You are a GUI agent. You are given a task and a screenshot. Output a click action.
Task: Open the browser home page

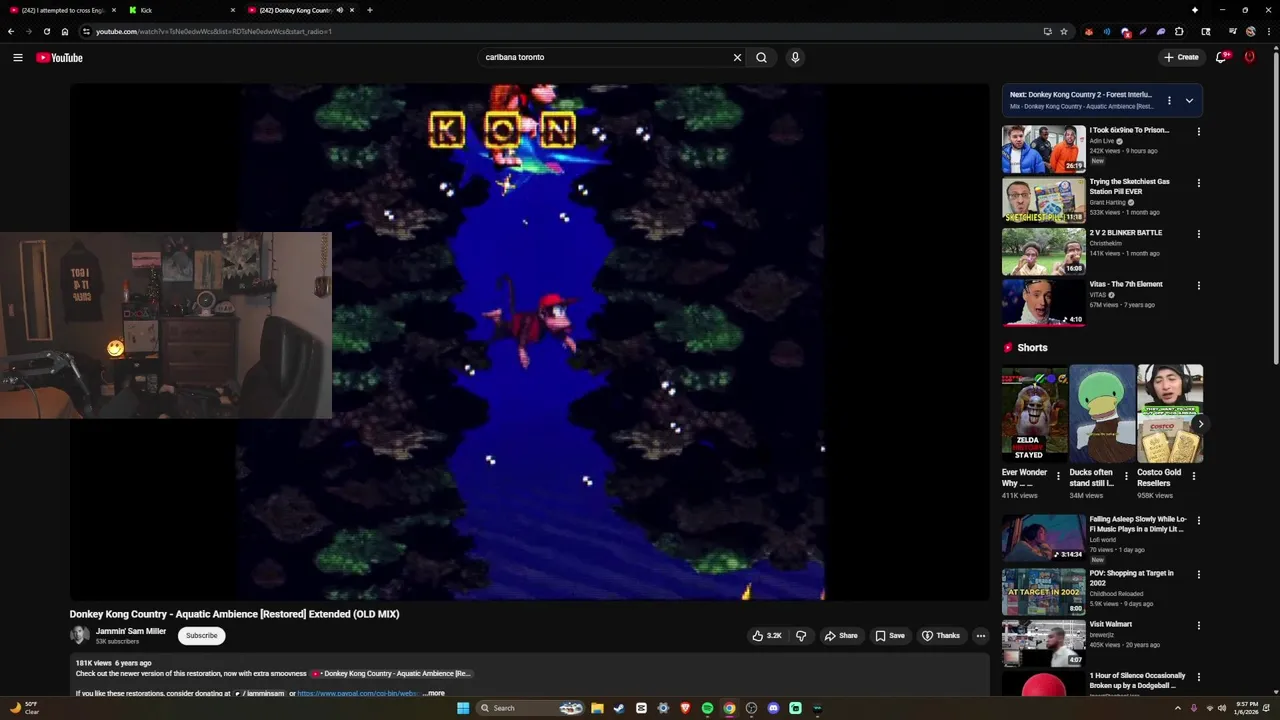tap(65, 31)
